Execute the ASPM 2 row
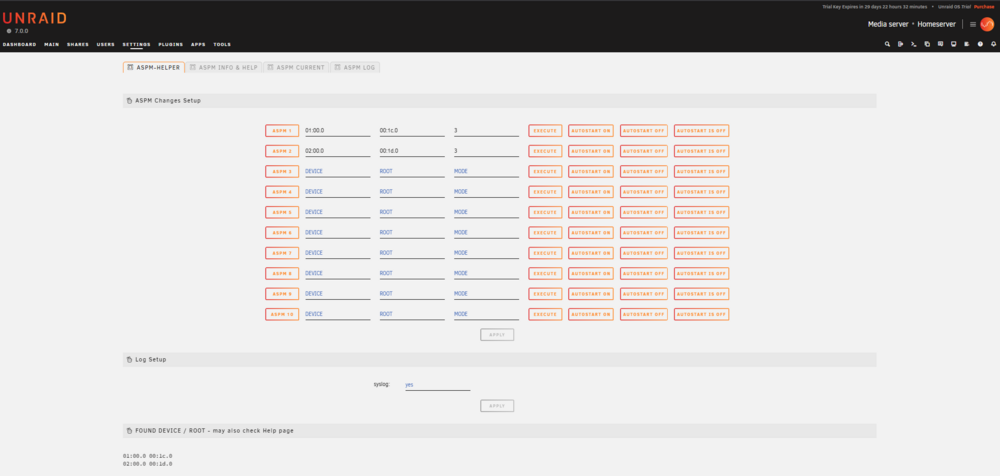The image size is (1000, 476). (x=545, y=151)
